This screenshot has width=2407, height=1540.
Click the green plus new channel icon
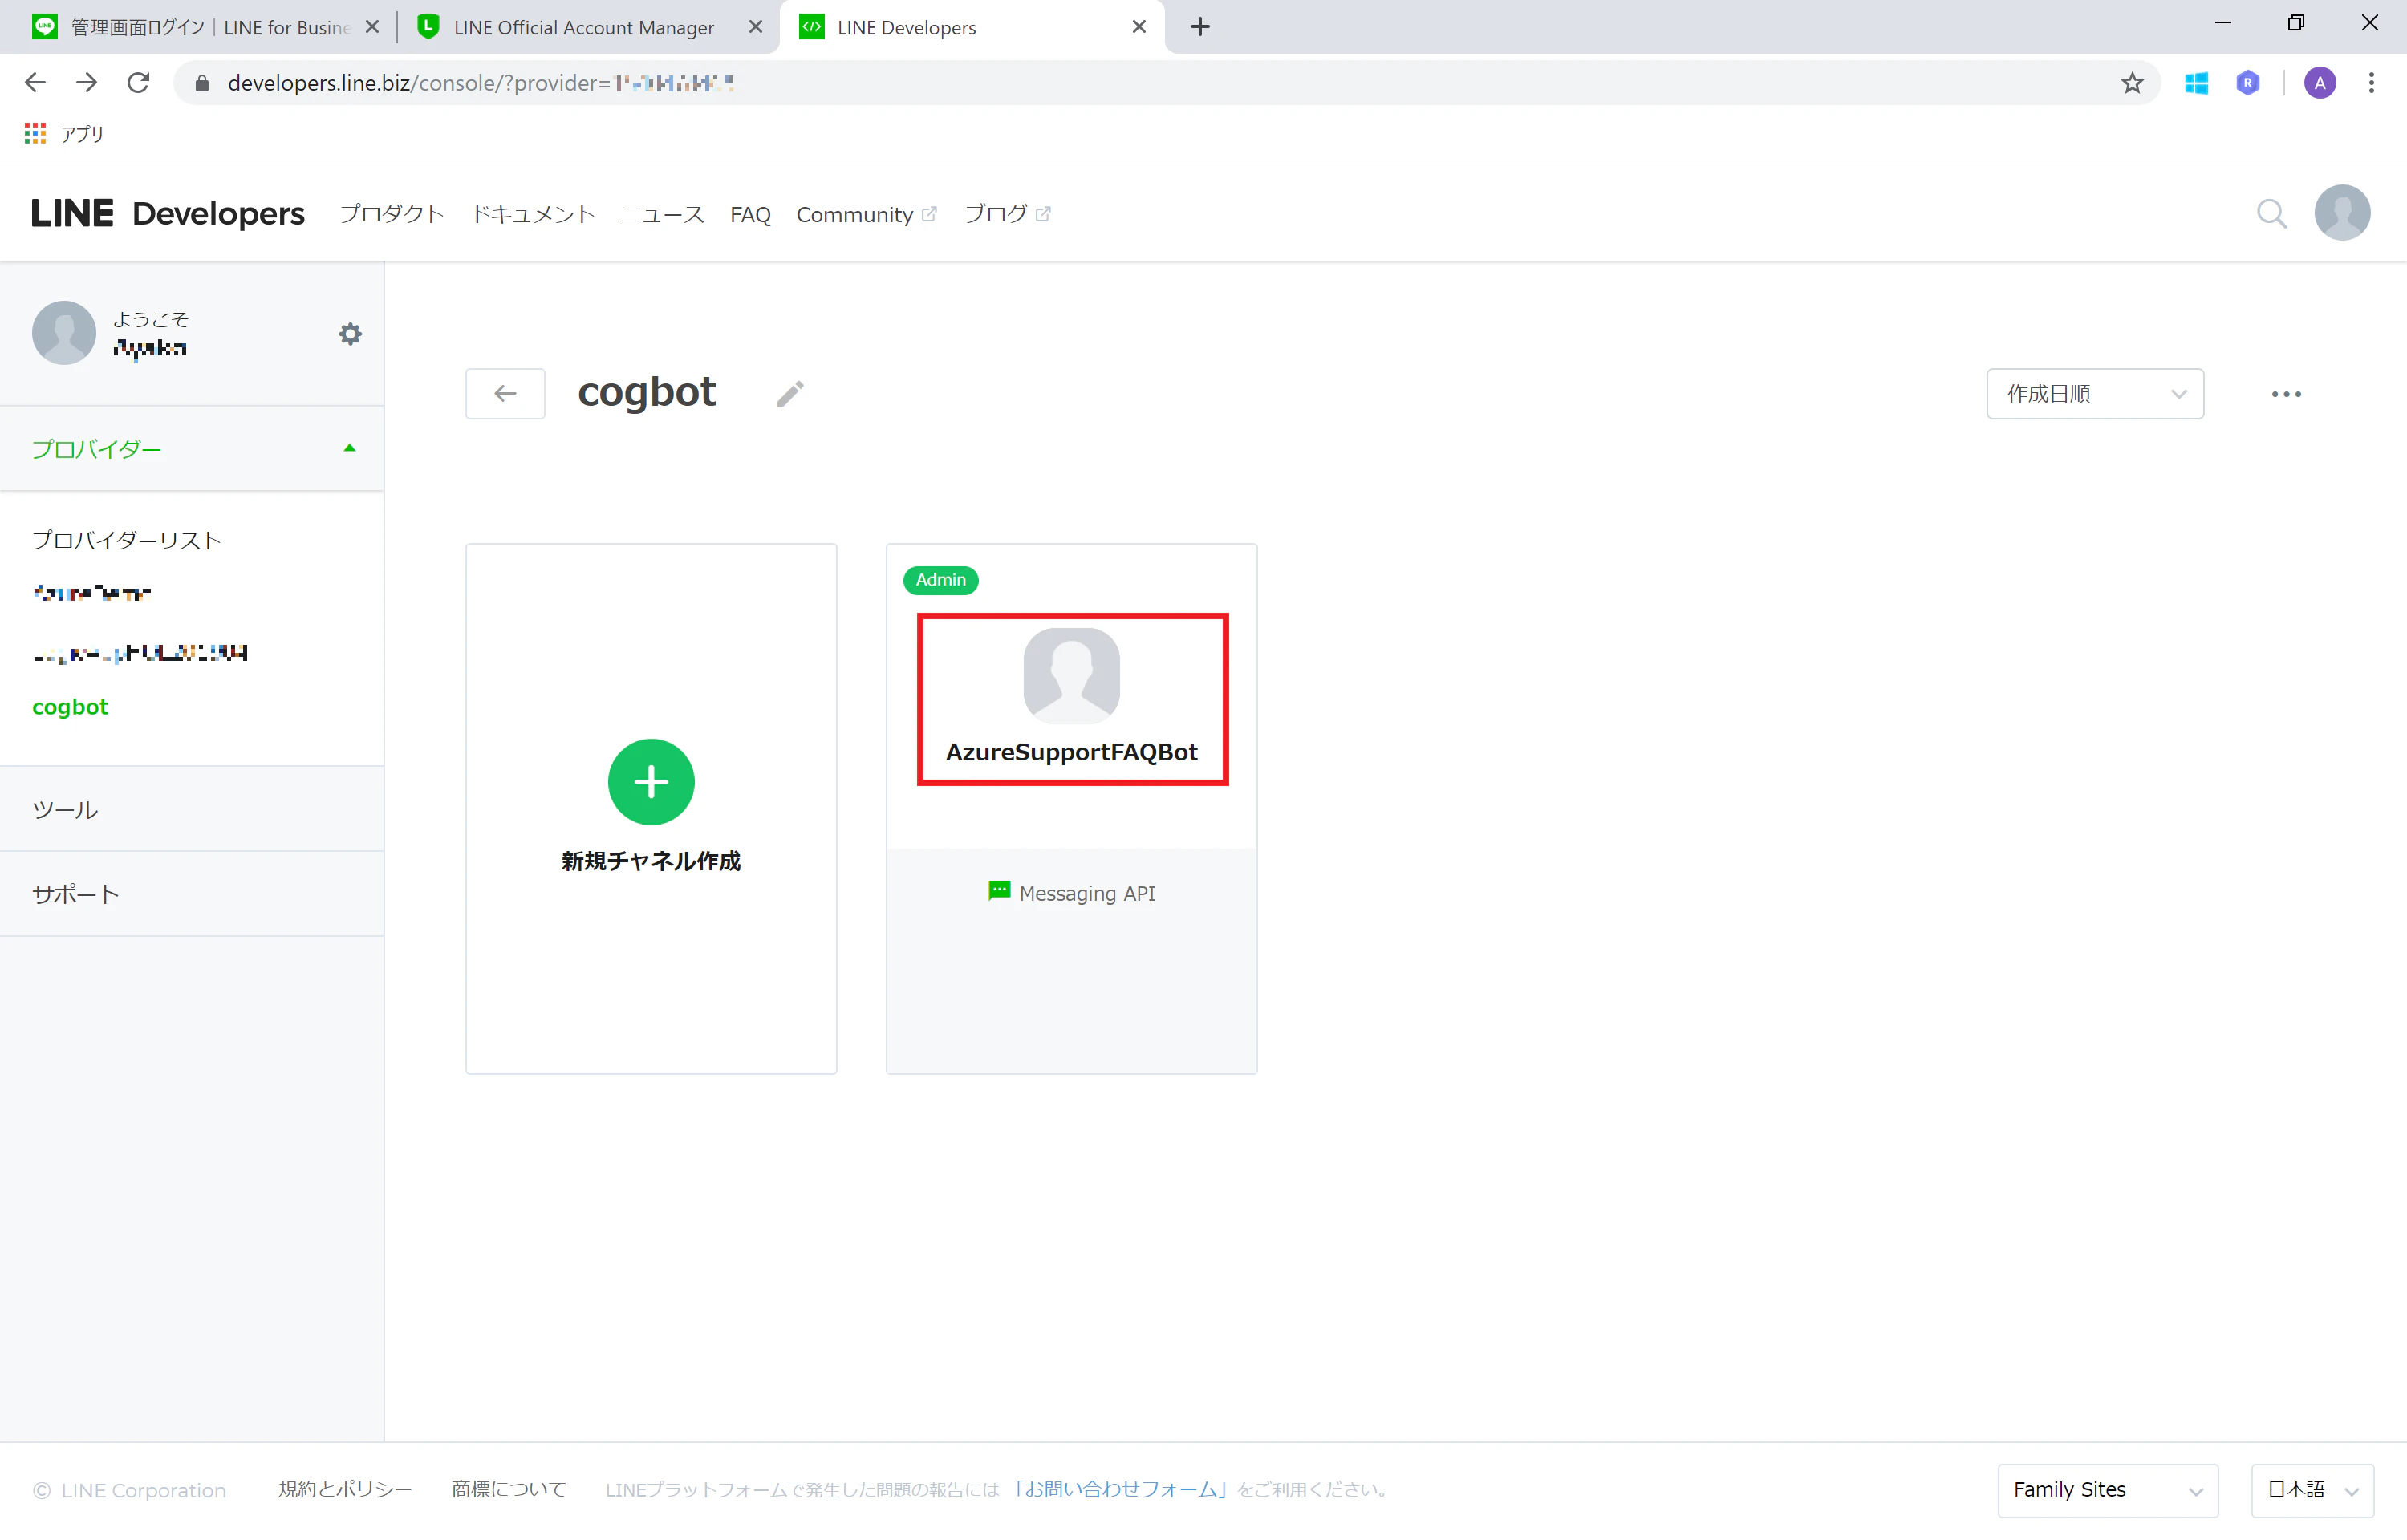(x=651, y=782)
